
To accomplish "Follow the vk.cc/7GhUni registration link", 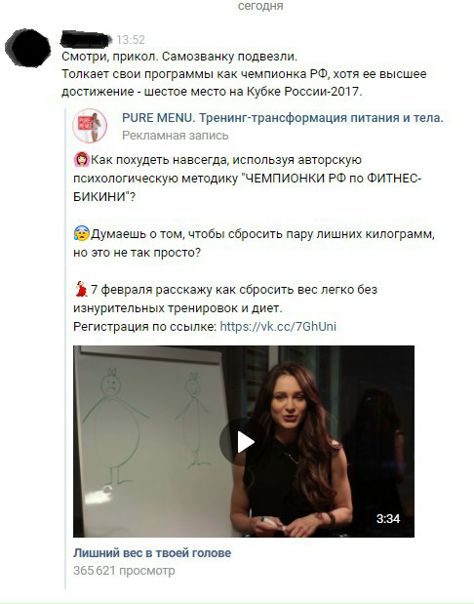I will coord(278,327).
